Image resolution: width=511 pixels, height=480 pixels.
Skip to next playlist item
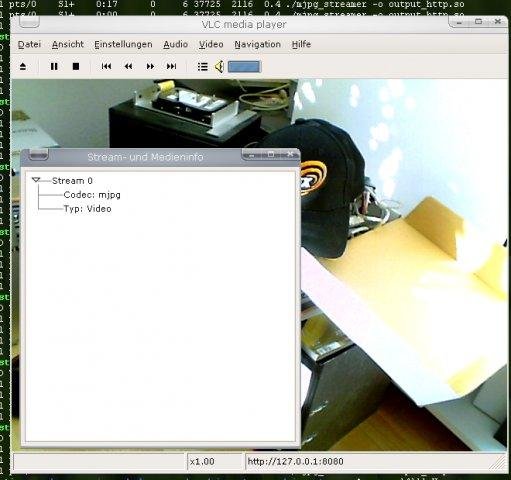171,67
